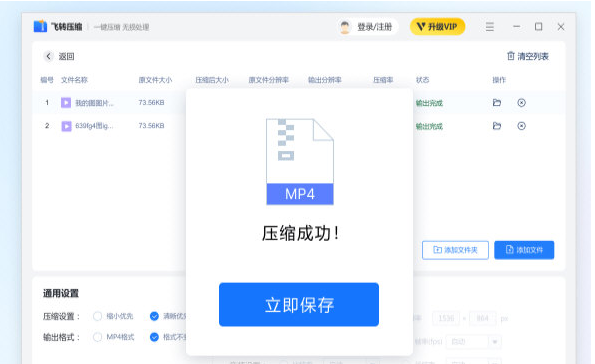
Task: Click the 添加文件夹 add folder button
Action: click(455, 250)
